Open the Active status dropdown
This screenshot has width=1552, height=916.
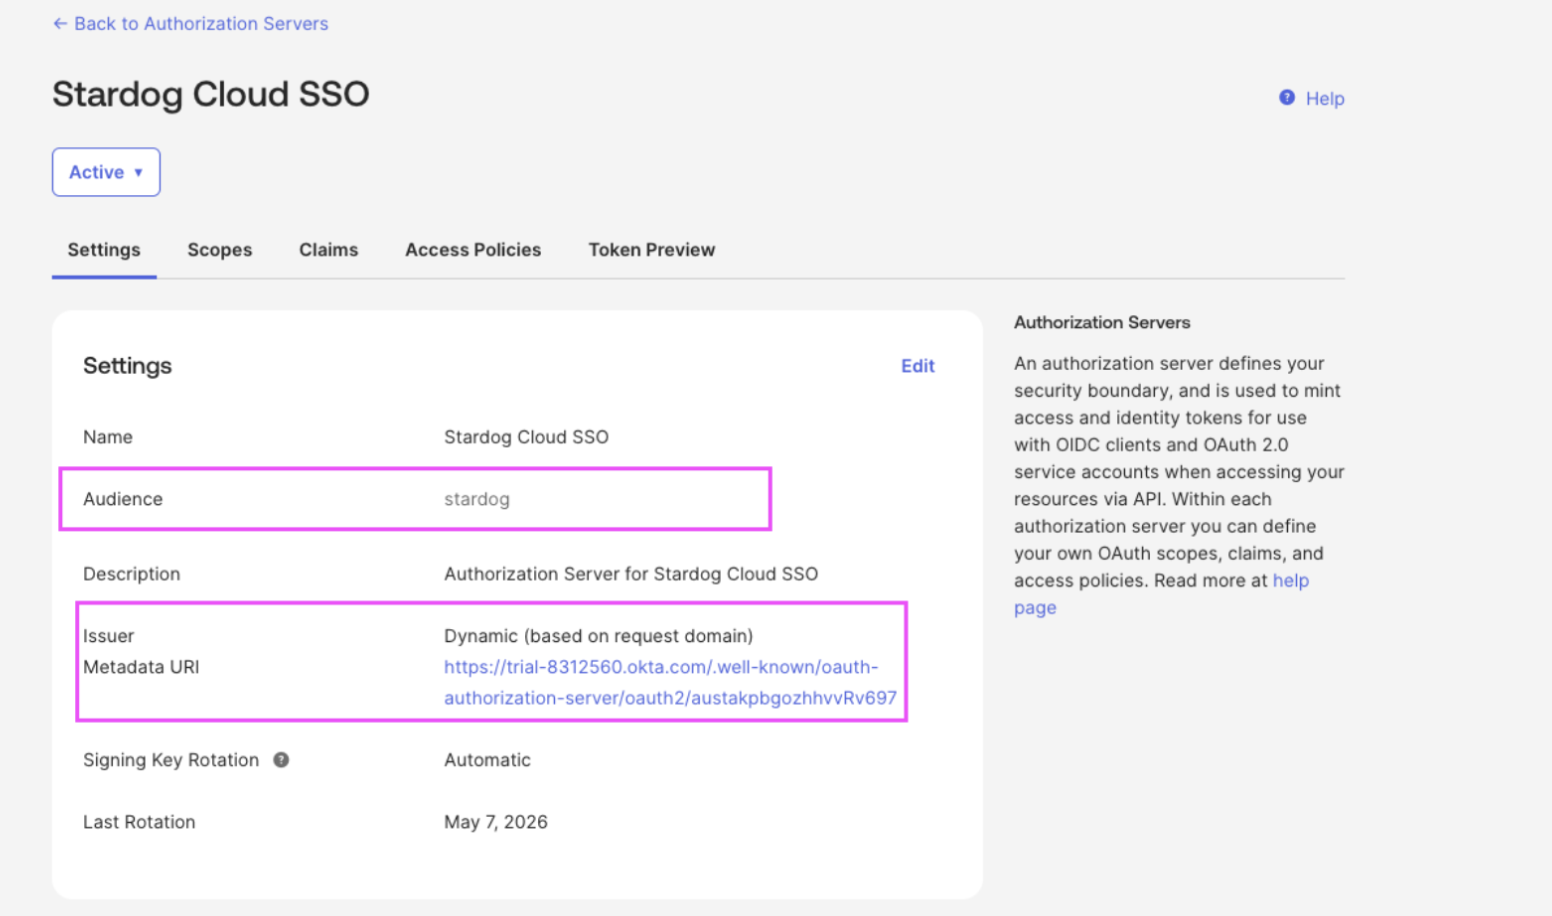[106, 172]
